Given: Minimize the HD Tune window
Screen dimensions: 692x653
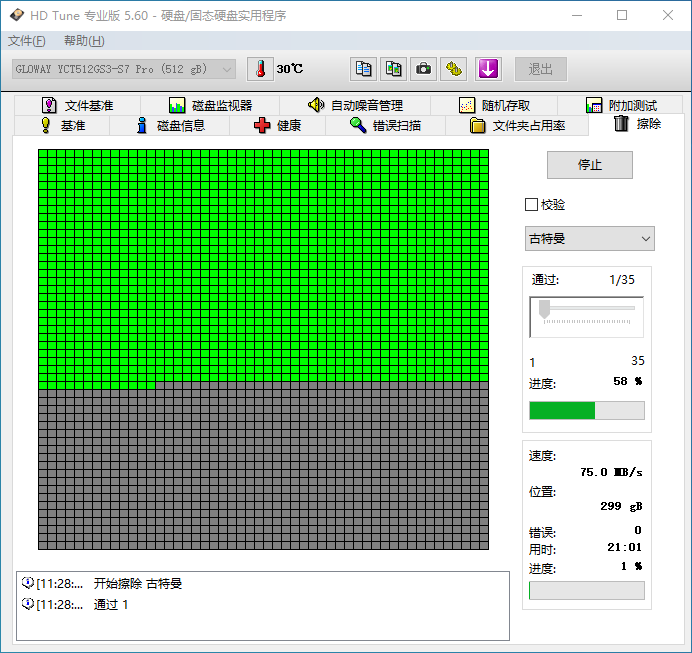Looking at the screenshot, I should click(577, 15).
